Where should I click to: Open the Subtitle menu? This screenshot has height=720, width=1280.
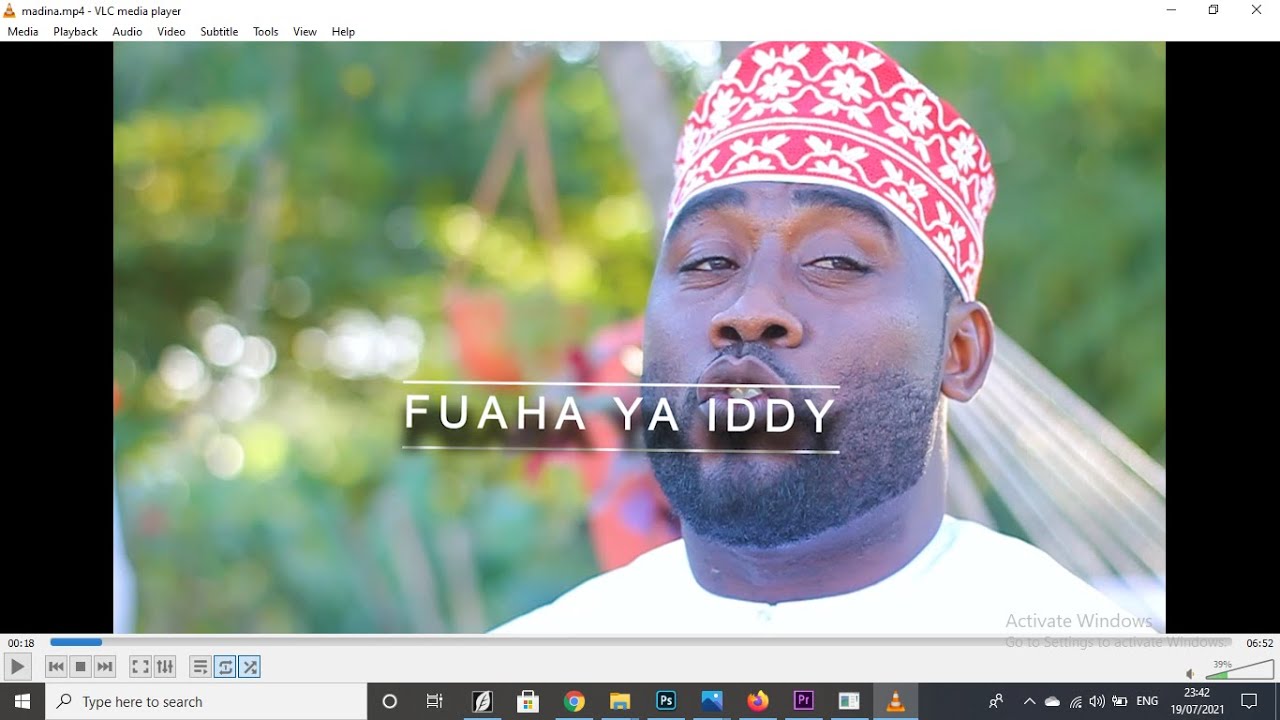219,32
